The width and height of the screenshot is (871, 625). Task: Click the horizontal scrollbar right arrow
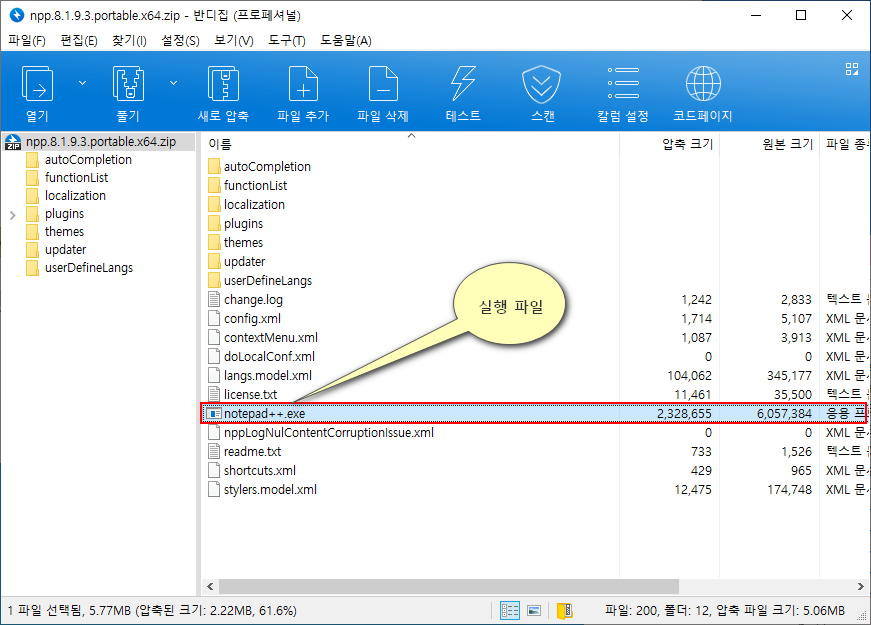tap(860, 587)
